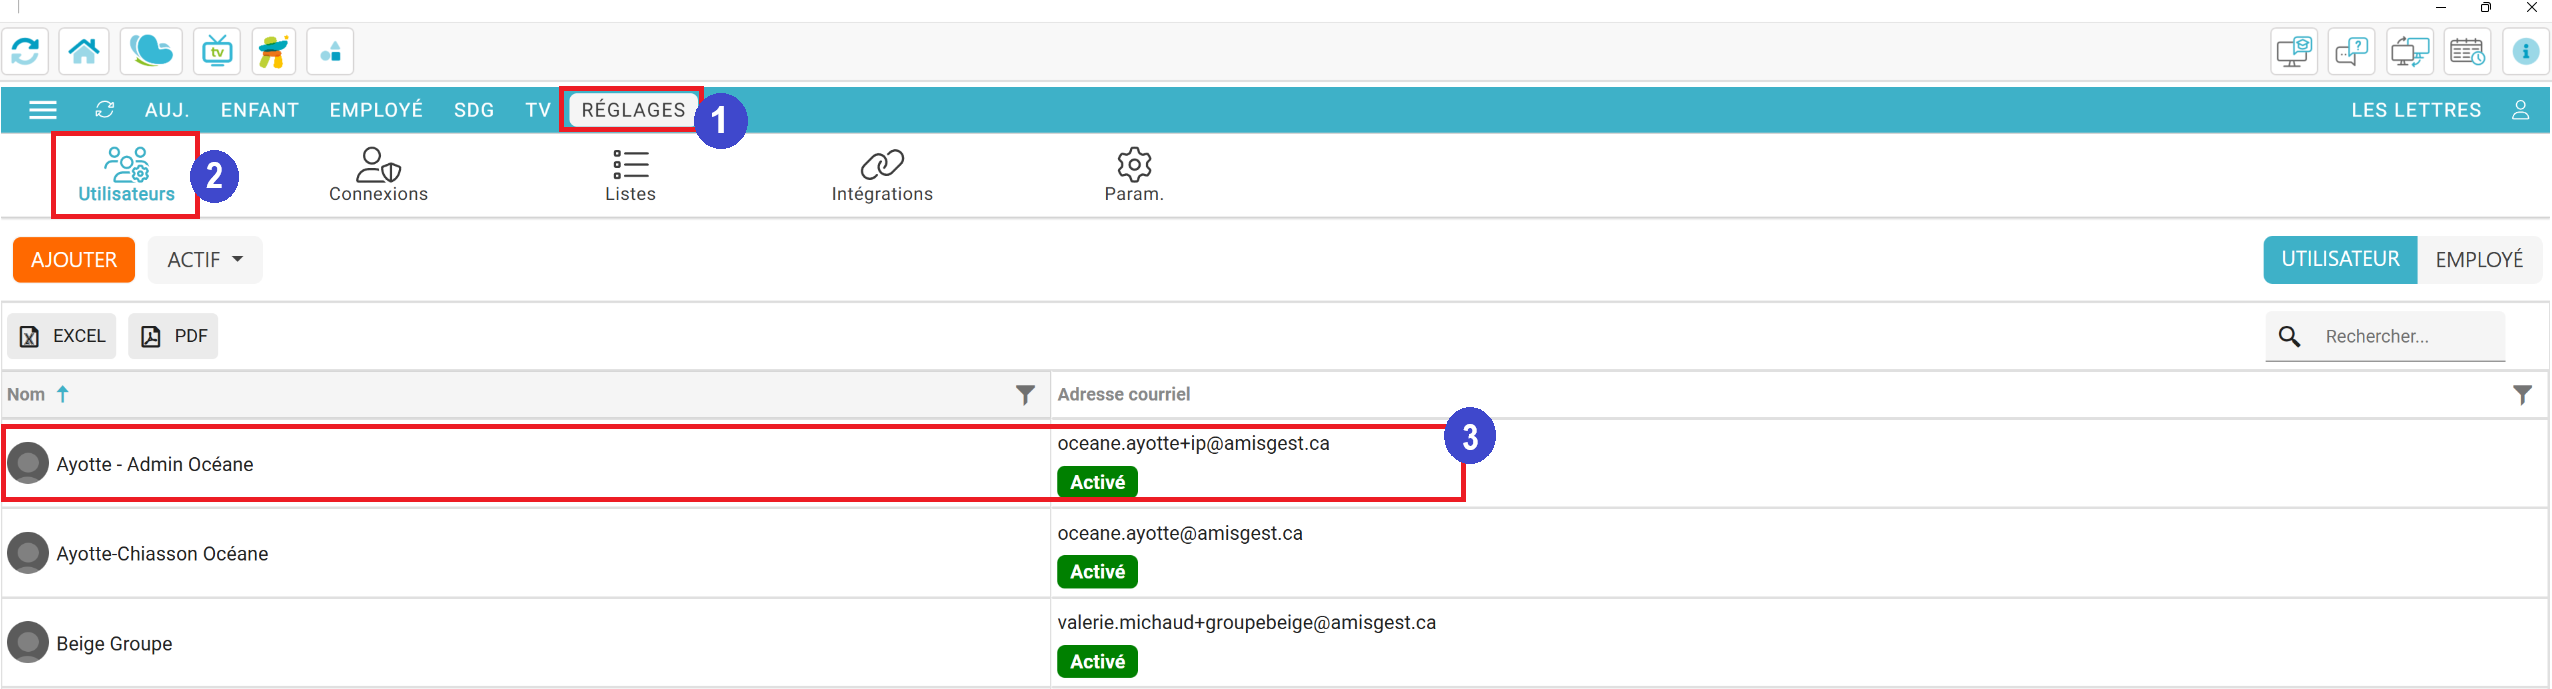2552x689 pixels.
Task: Click the online training monitor icon
Action: coord(2293,51)
